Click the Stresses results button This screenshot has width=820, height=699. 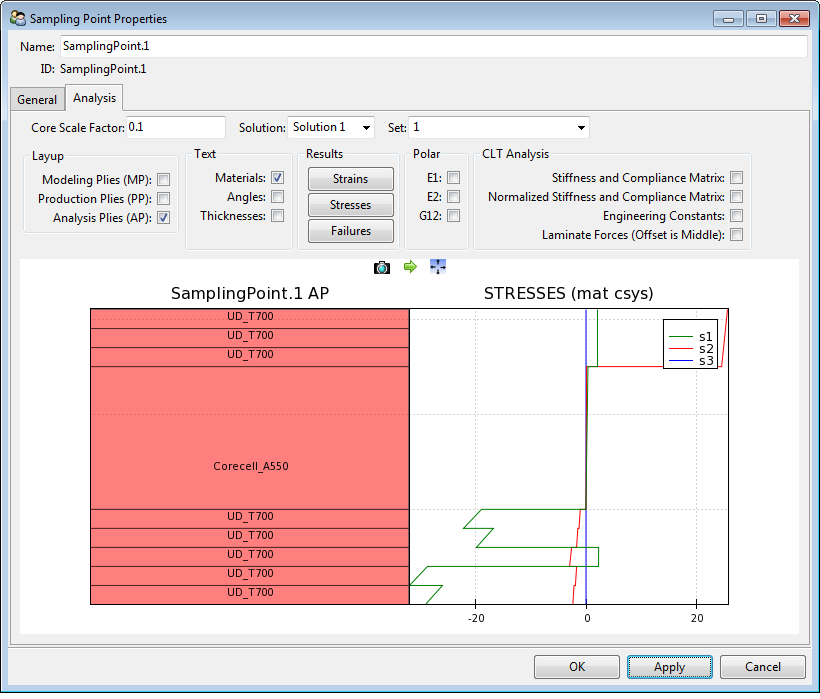pos(350,205)
